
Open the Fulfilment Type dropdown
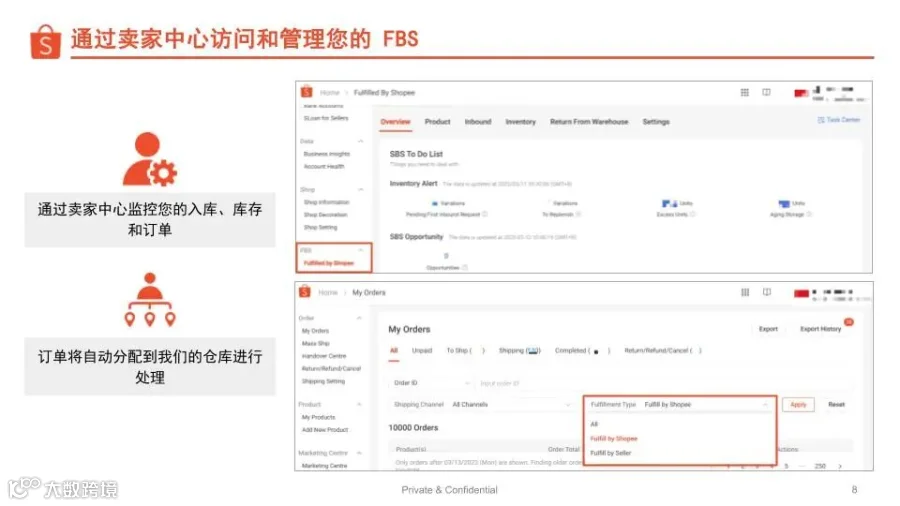click(x=679, y=404)
